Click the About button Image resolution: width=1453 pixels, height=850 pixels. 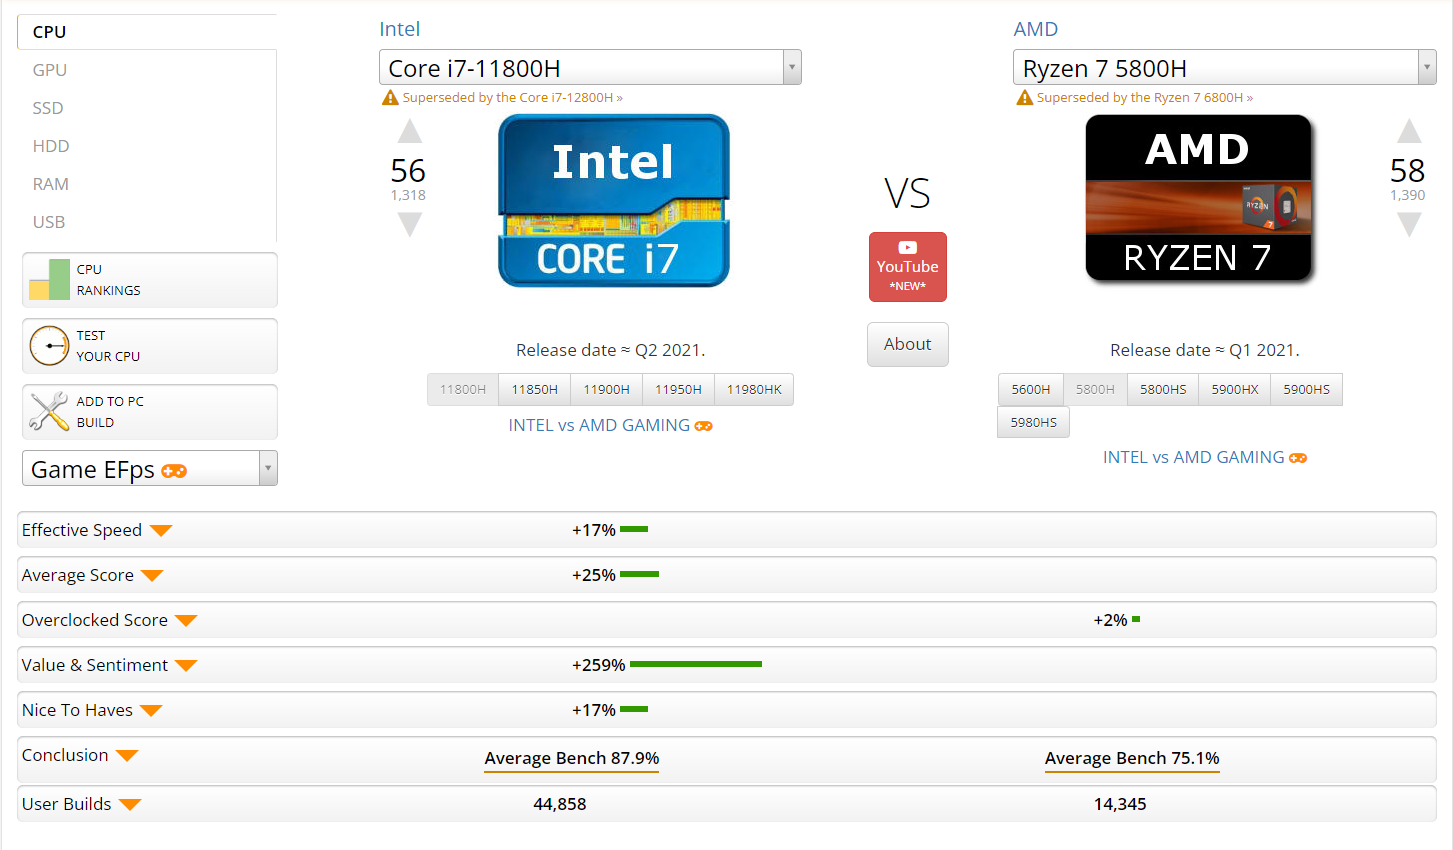(x=907, y=344)
